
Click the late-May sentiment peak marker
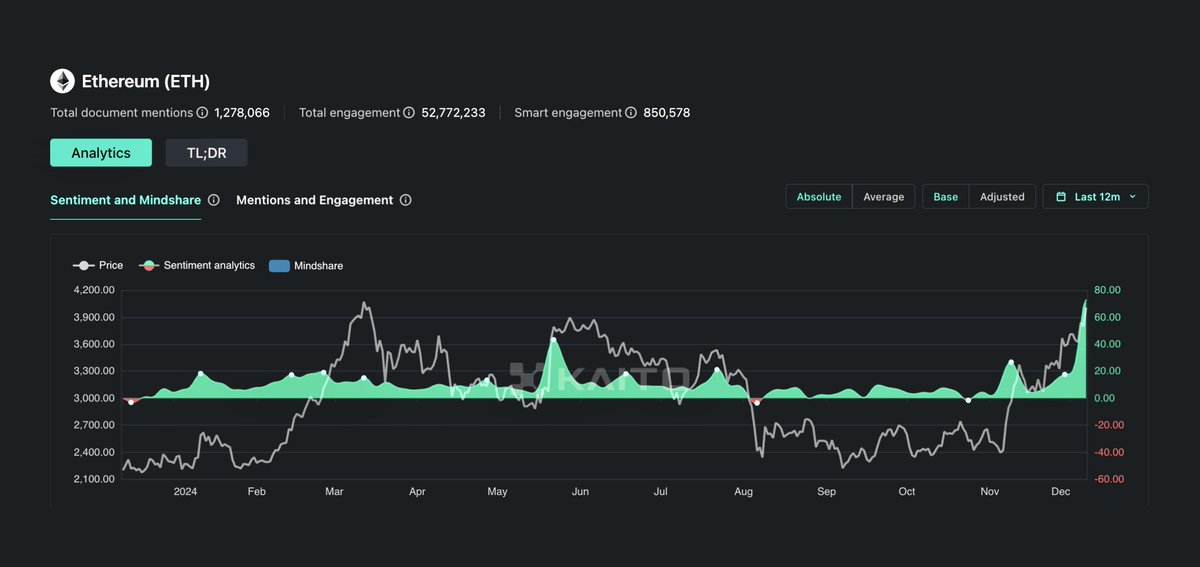click(553, 340)
